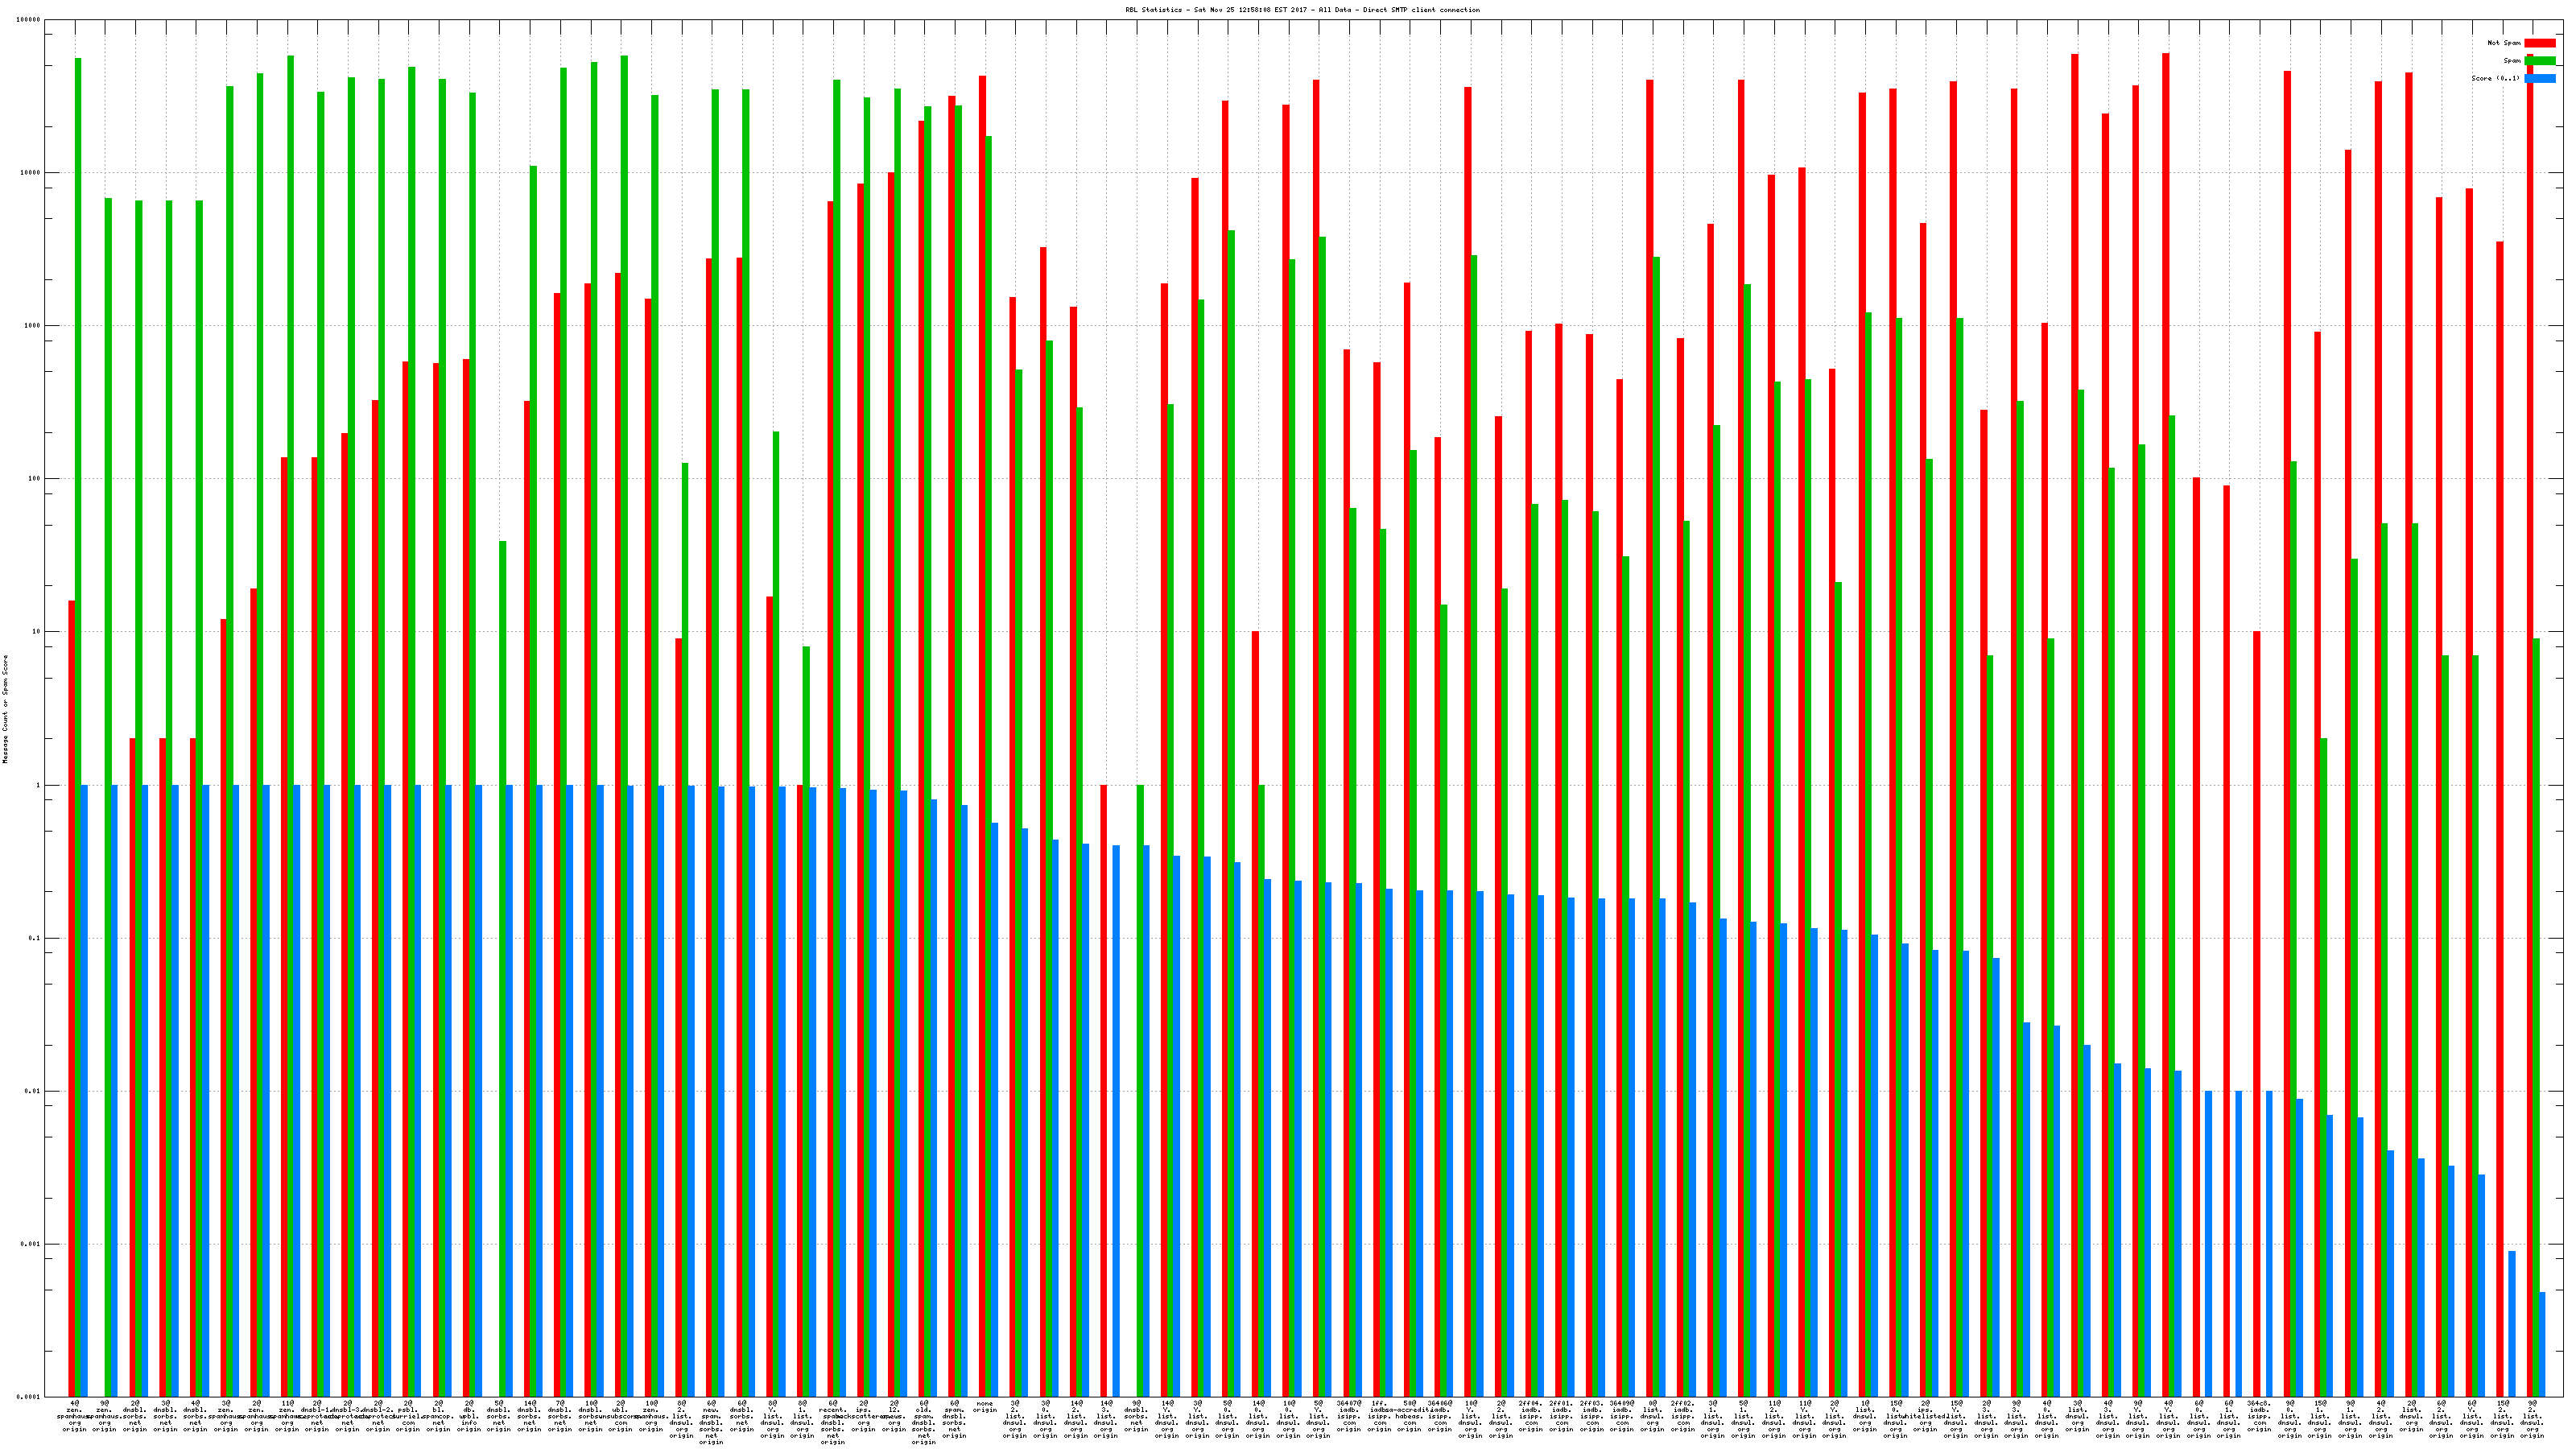2576x1449 pixels.
Task: Click the green Spam legend swatch
Action: pos(2540,61)
